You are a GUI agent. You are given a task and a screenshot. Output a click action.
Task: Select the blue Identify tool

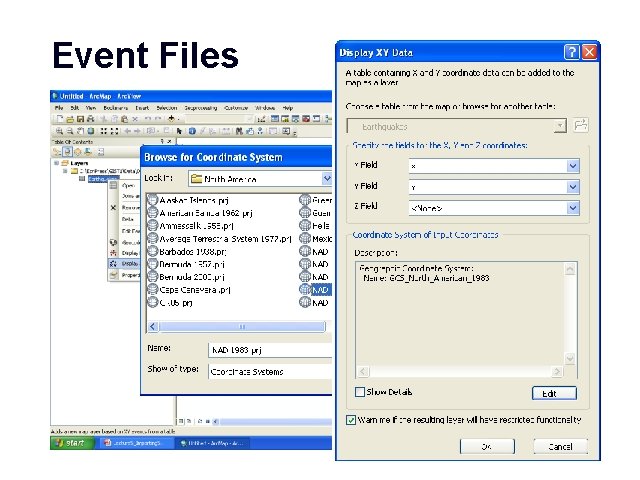[x=192, y=131]
